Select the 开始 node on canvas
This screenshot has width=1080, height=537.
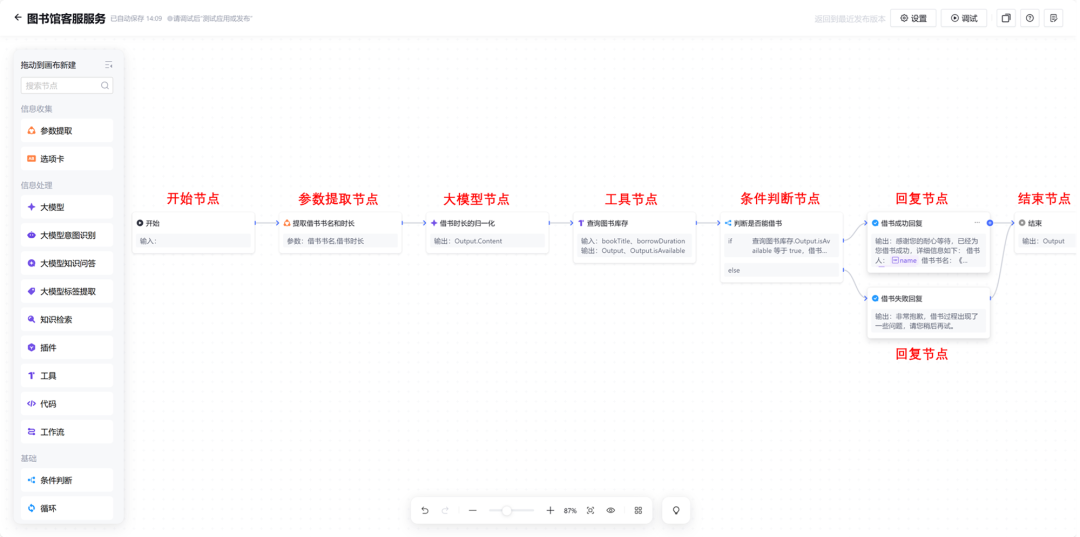coord(194,233)
